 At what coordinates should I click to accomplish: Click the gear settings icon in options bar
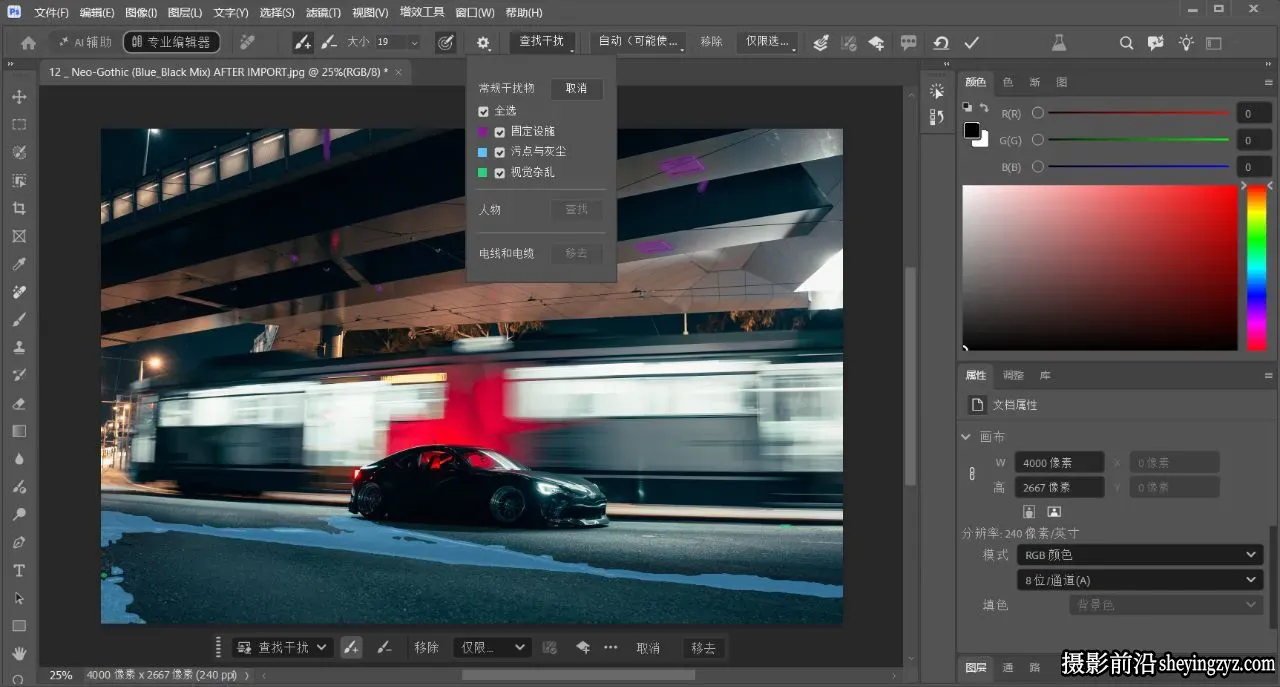(483, 43)
